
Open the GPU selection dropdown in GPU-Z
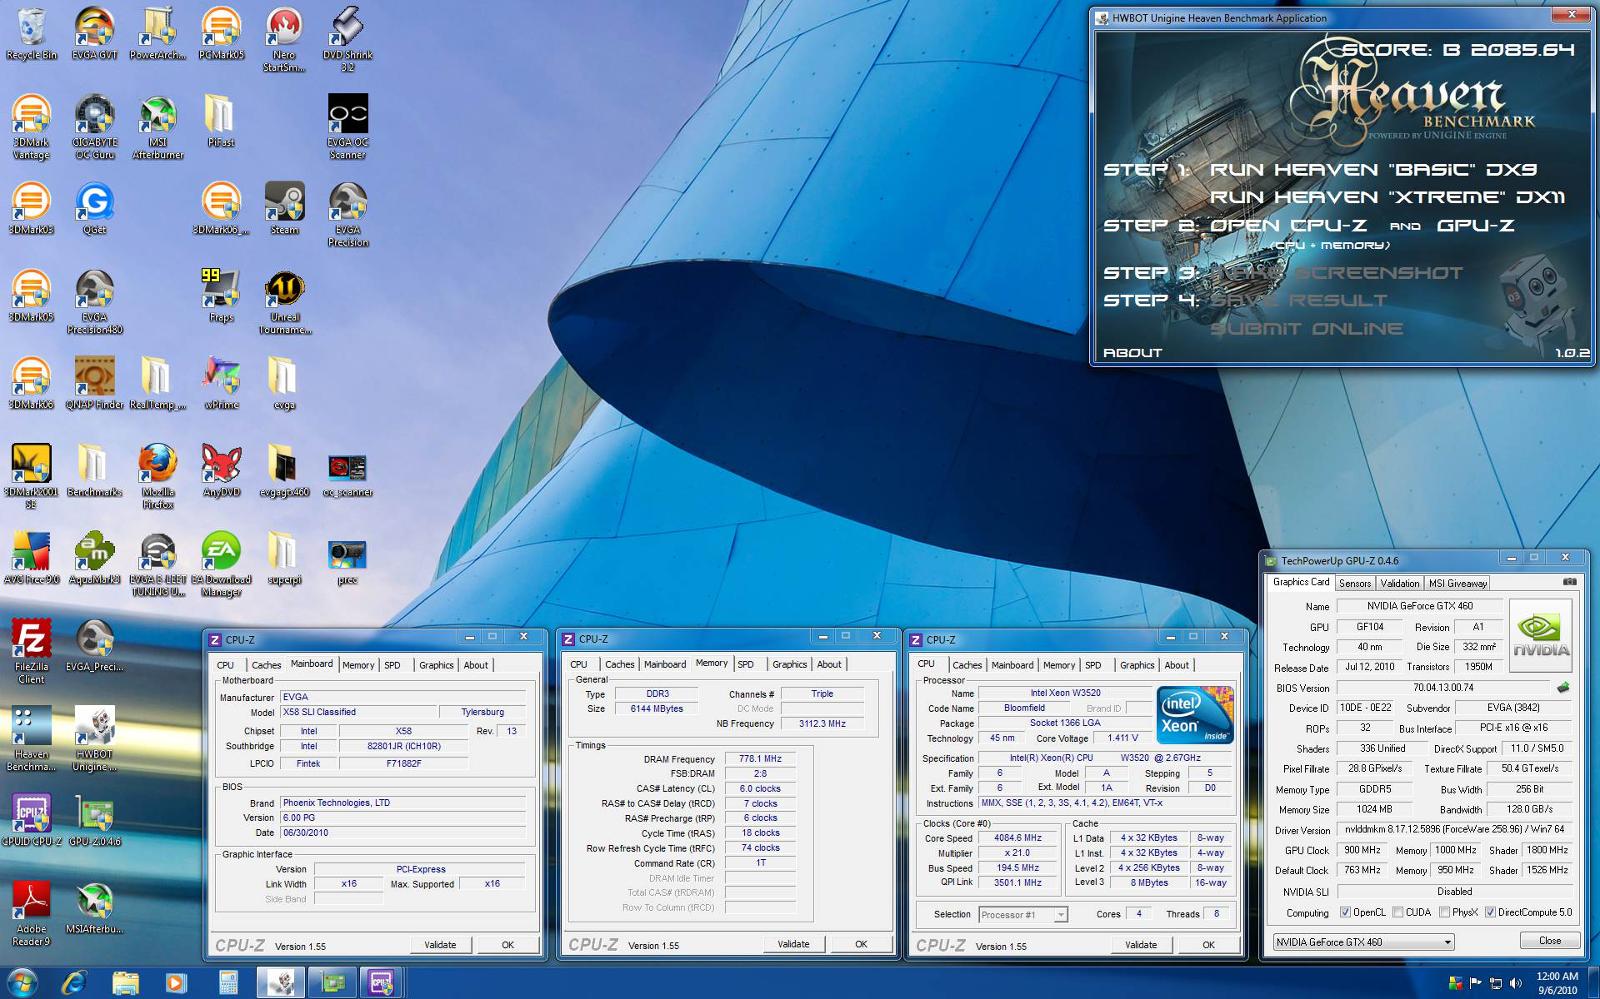coord(1363,942)
